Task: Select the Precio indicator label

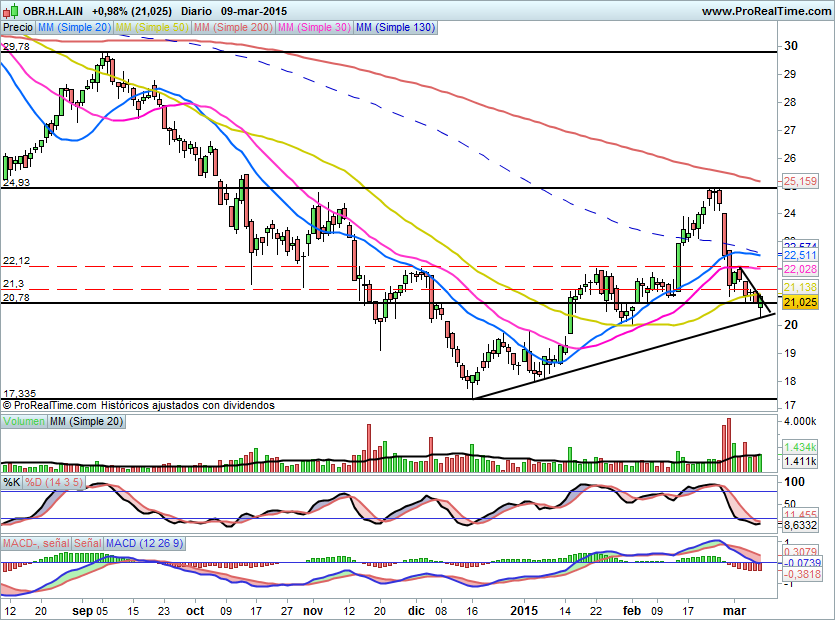Action: point(18,28)
